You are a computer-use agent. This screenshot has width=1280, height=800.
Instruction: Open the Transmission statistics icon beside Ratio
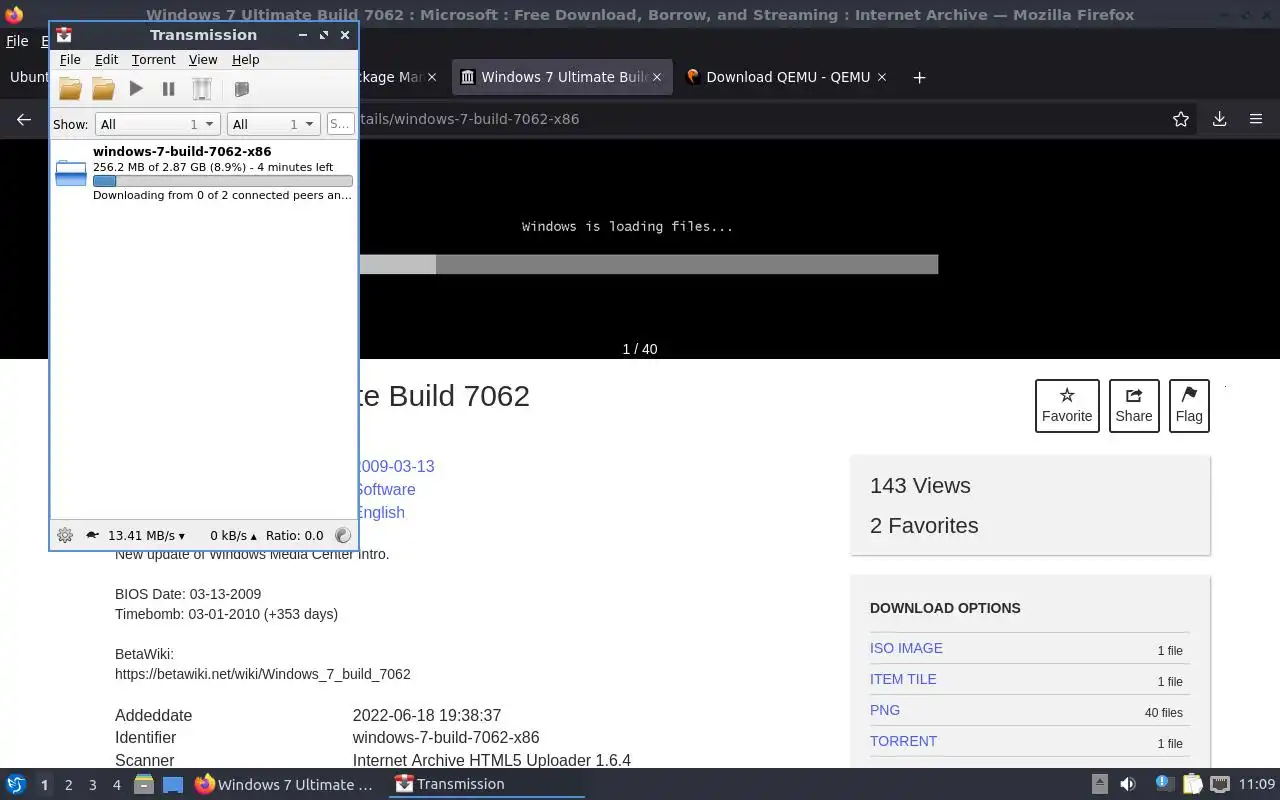click(x=342, y=535)
